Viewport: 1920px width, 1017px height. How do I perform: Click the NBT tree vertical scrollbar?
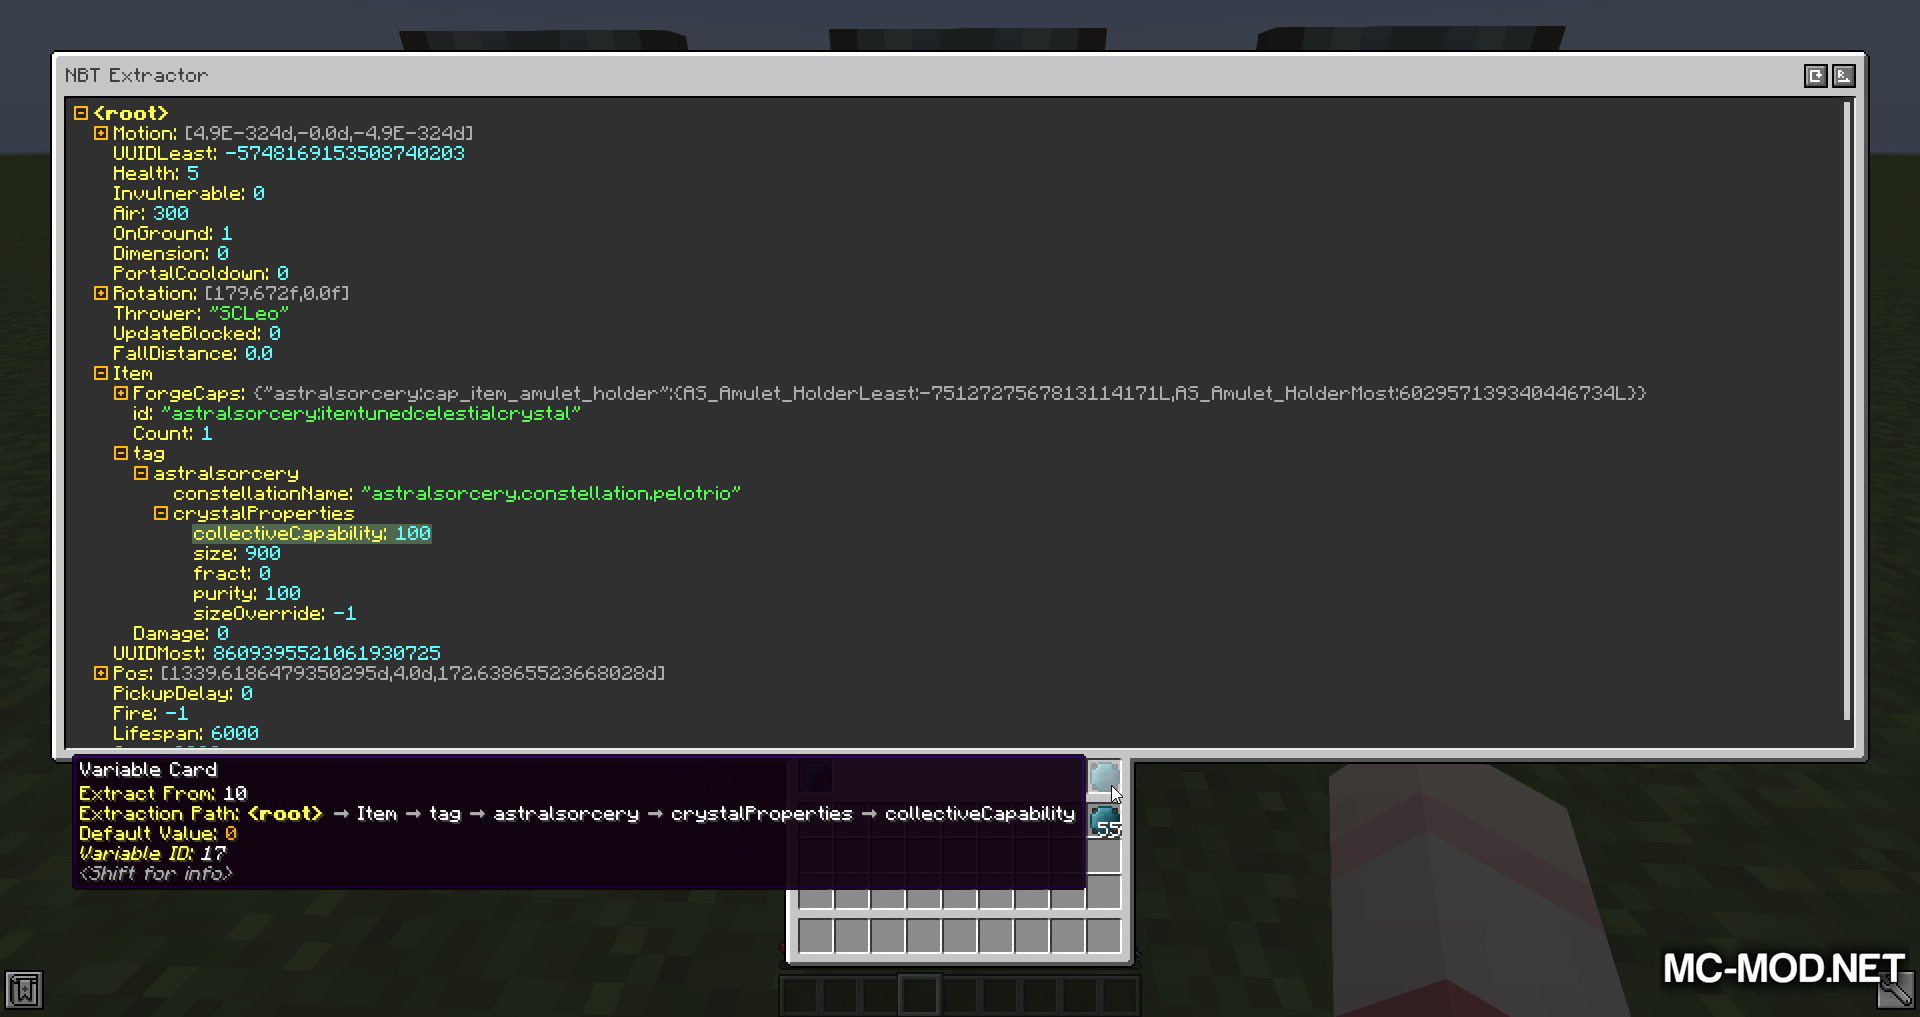tap(1847, 410)
